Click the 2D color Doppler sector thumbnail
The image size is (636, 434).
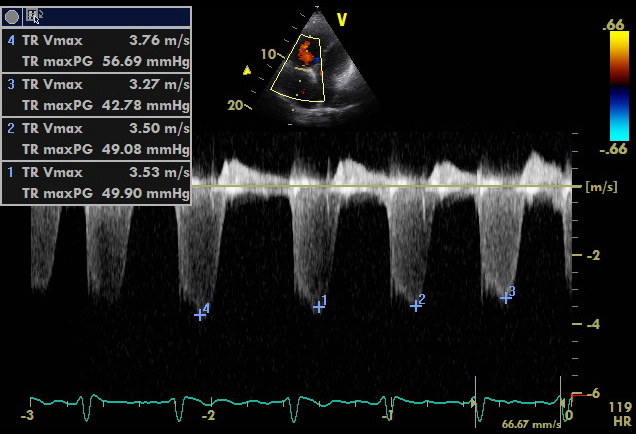pyautogui.click(x=312, y=68)
